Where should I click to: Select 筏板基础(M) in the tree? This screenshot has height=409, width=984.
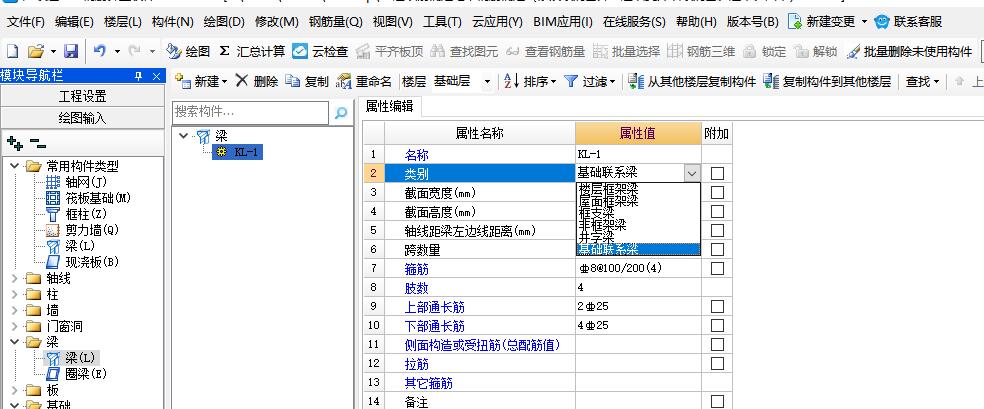88,198
